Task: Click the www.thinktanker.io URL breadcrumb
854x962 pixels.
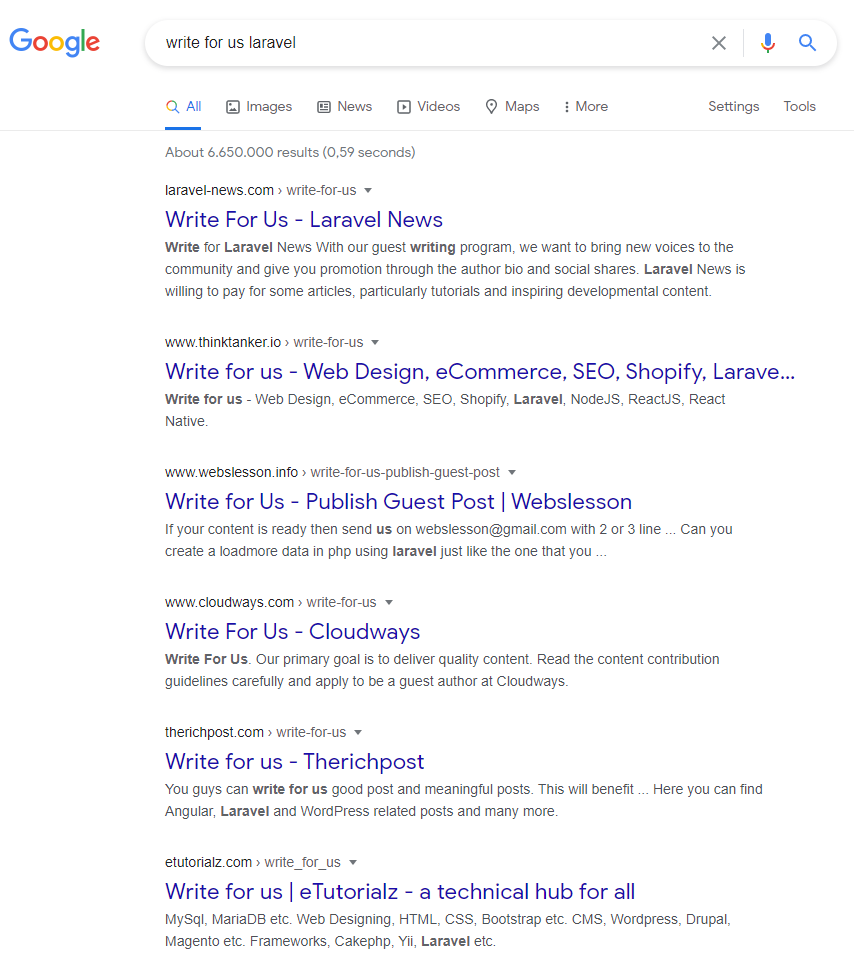Action: tap(264, 343)
